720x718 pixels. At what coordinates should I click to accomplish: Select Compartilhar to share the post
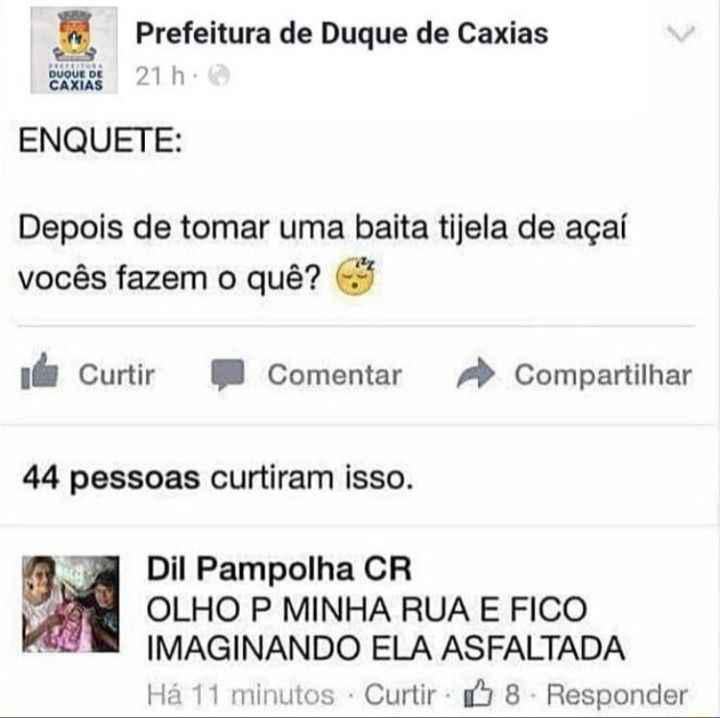point(603,375)
